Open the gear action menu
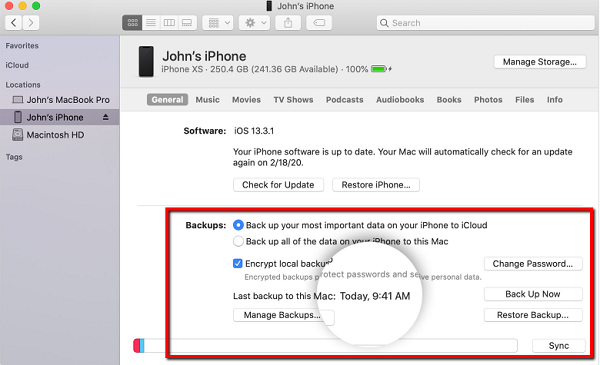600x365 pixels. (255, 23)
